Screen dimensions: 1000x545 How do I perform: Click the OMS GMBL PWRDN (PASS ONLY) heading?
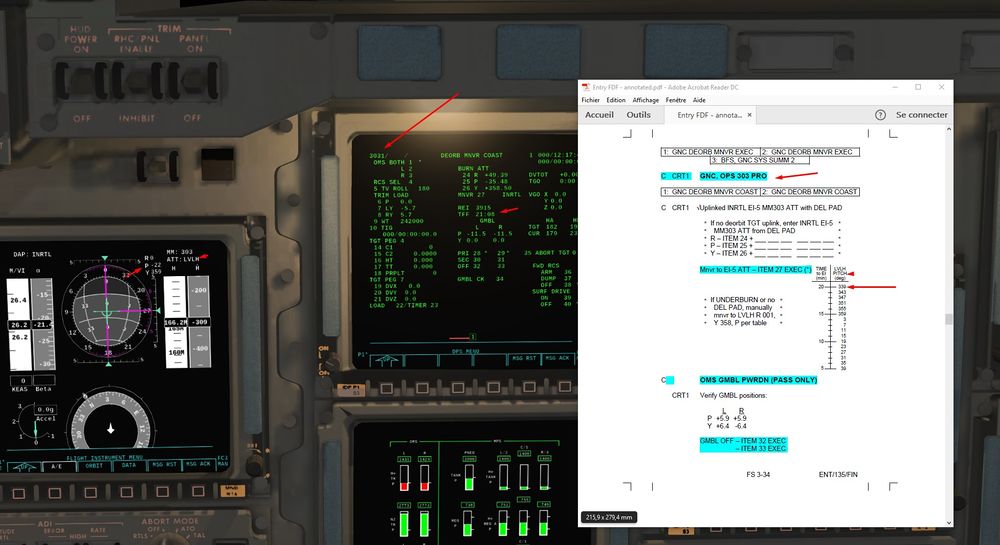click(x=758, y=380)
